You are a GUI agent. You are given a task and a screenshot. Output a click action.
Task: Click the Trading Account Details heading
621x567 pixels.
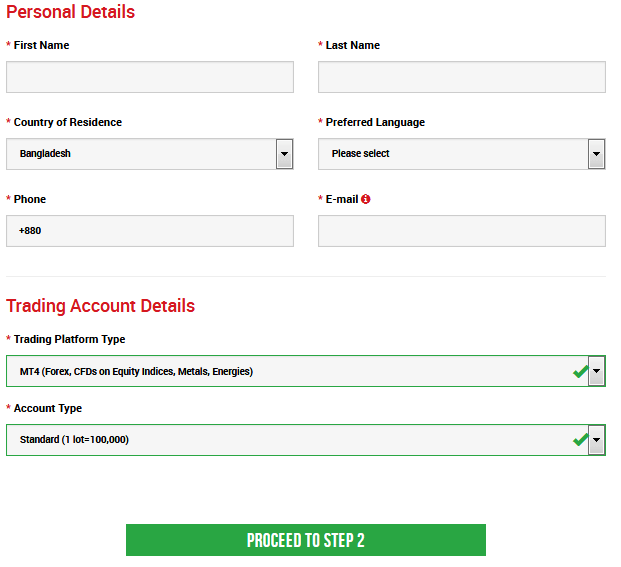[x=101, y=306]
